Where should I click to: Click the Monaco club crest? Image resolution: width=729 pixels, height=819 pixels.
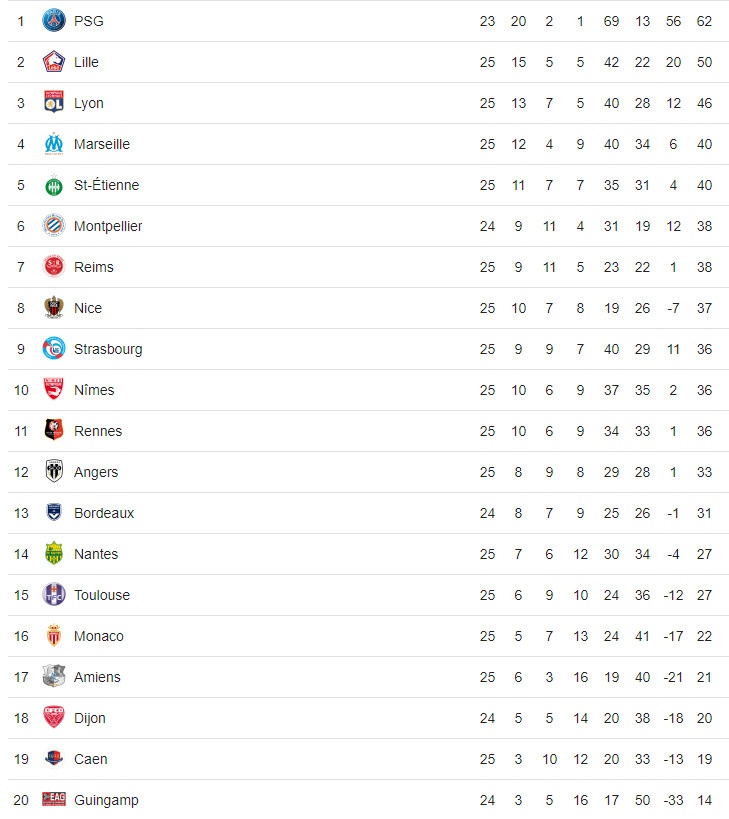tap(54, 636)
